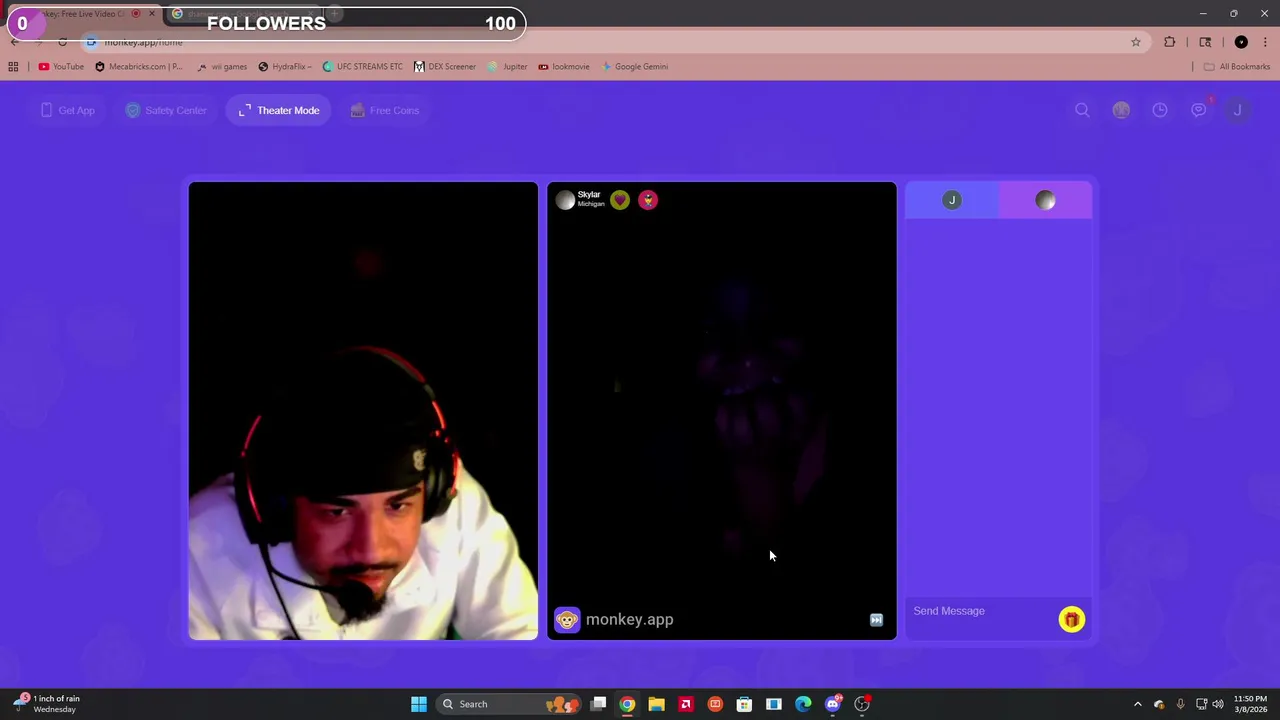Open the Chrome profile avatar

click(x=1241, y=42)
